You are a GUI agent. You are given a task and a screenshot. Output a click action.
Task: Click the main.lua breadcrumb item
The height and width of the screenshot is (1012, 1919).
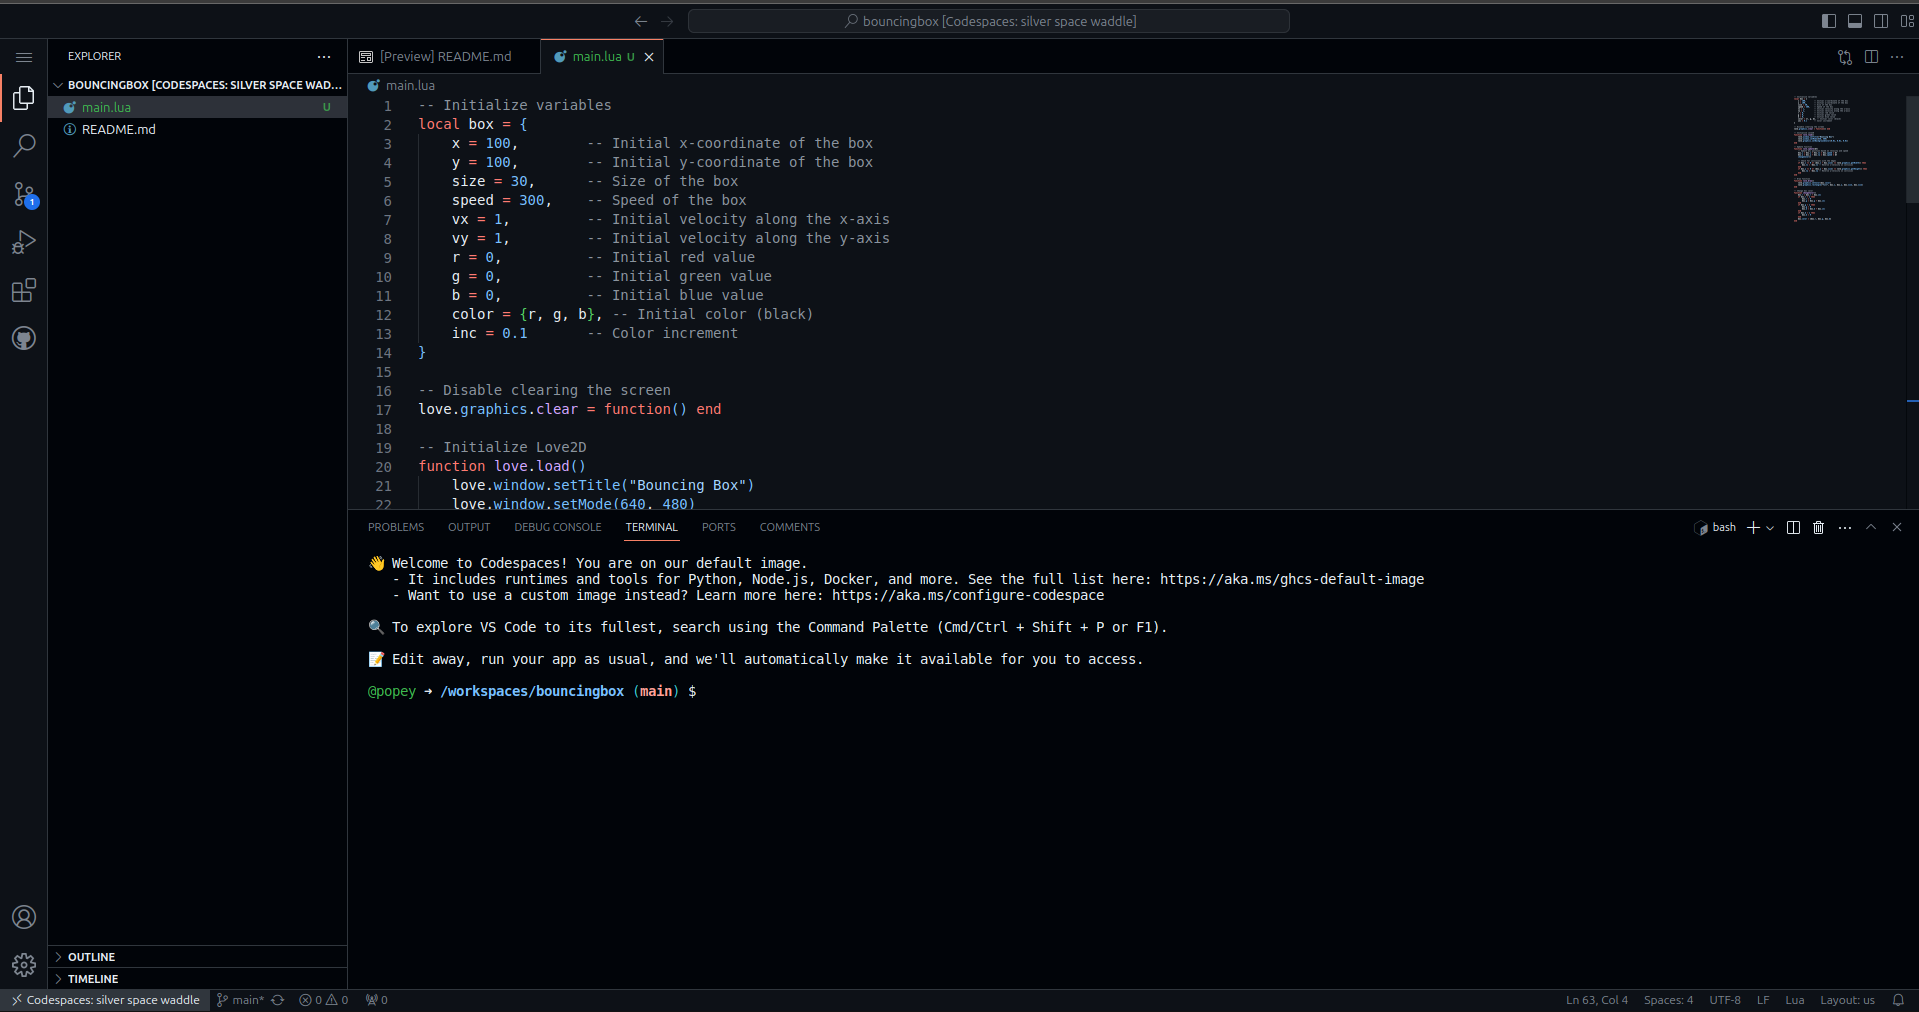[402, 86]
